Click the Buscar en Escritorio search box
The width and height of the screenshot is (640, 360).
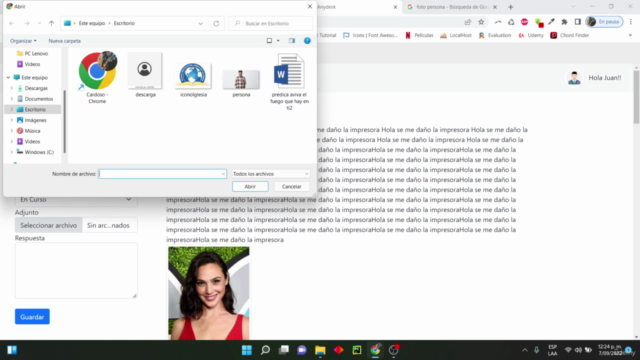(x=271, y=23)
